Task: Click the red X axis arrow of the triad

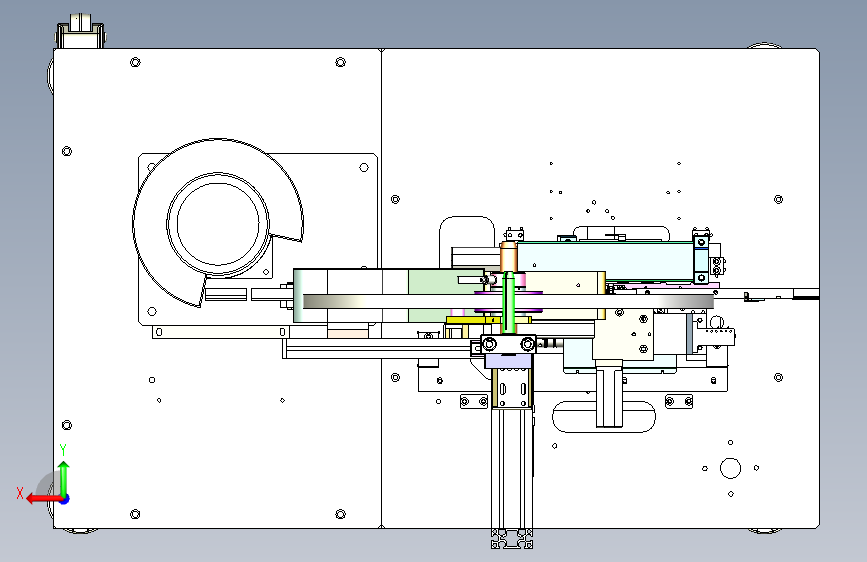Action: (x=44, y=499)
